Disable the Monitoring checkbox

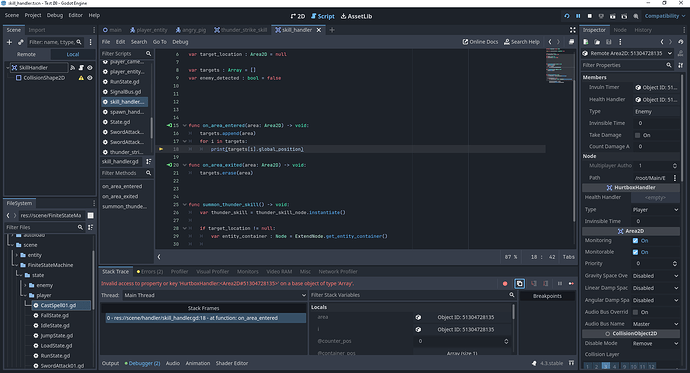tap(635, 241)
